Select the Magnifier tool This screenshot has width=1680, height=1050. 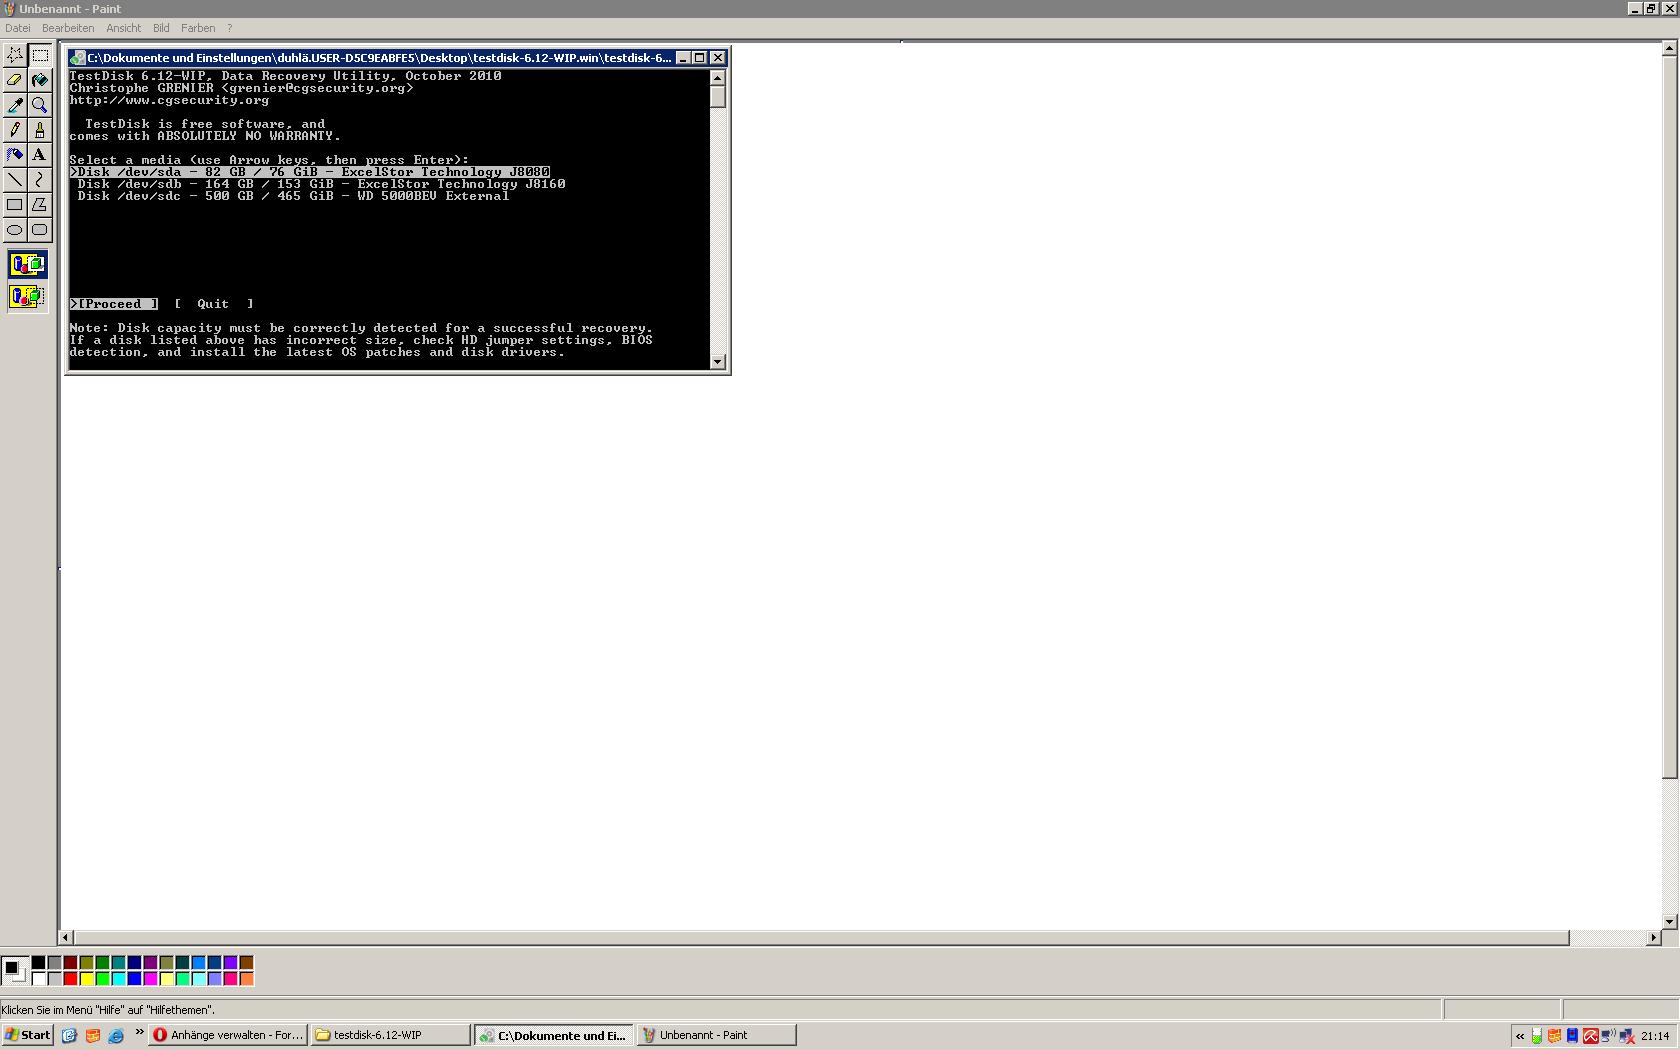(40, 105)
